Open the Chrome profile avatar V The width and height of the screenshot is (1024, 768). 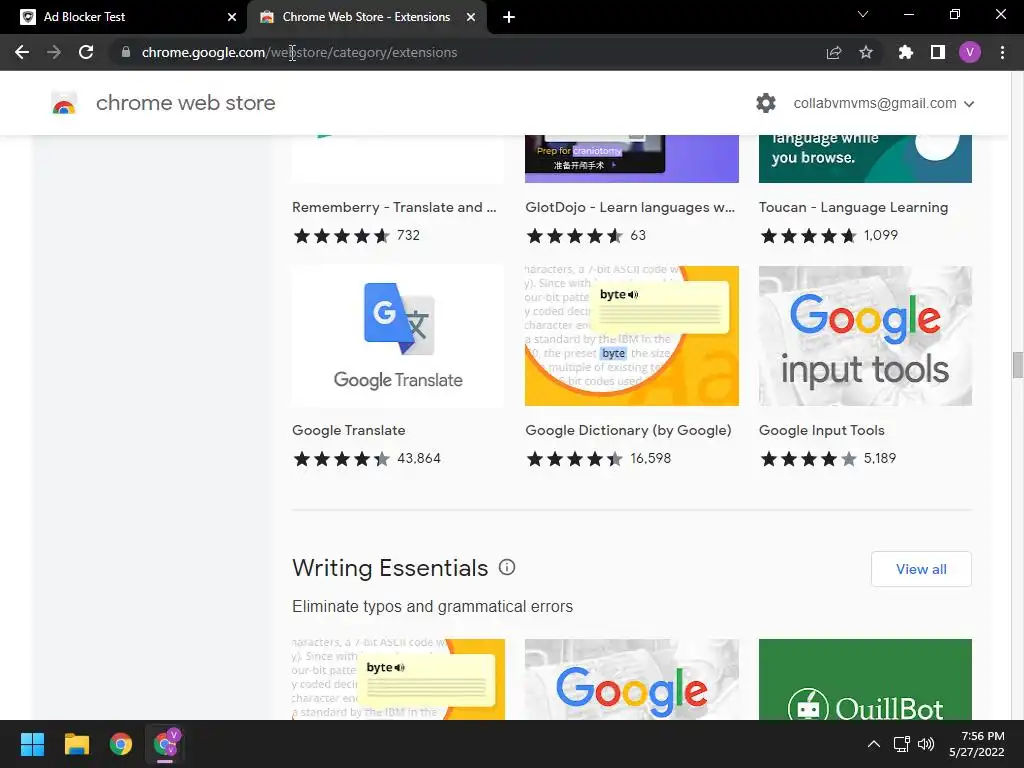970,52
